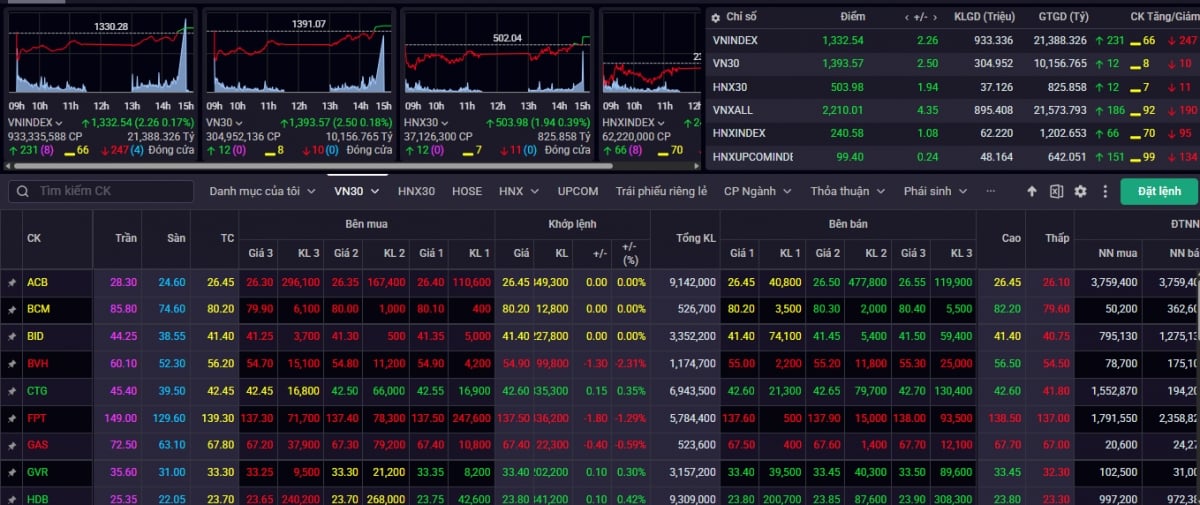Image resolution: width=1200 pixels, height=505 pixels.
Task: Click the previous arrow next to +/-
Action: click(x=908, y=17)
